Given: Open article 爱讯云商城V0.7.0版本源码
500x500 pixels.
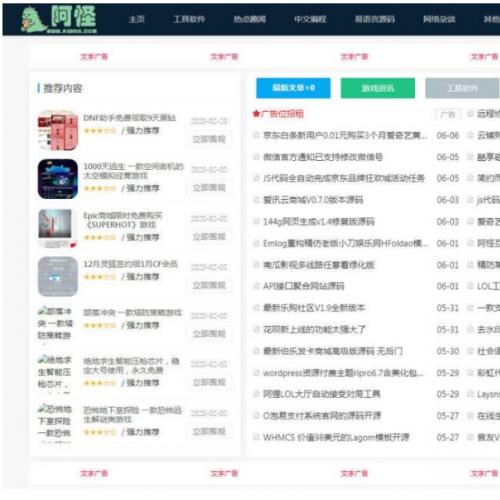Looking at the screenshot, I should coord(313,200).
